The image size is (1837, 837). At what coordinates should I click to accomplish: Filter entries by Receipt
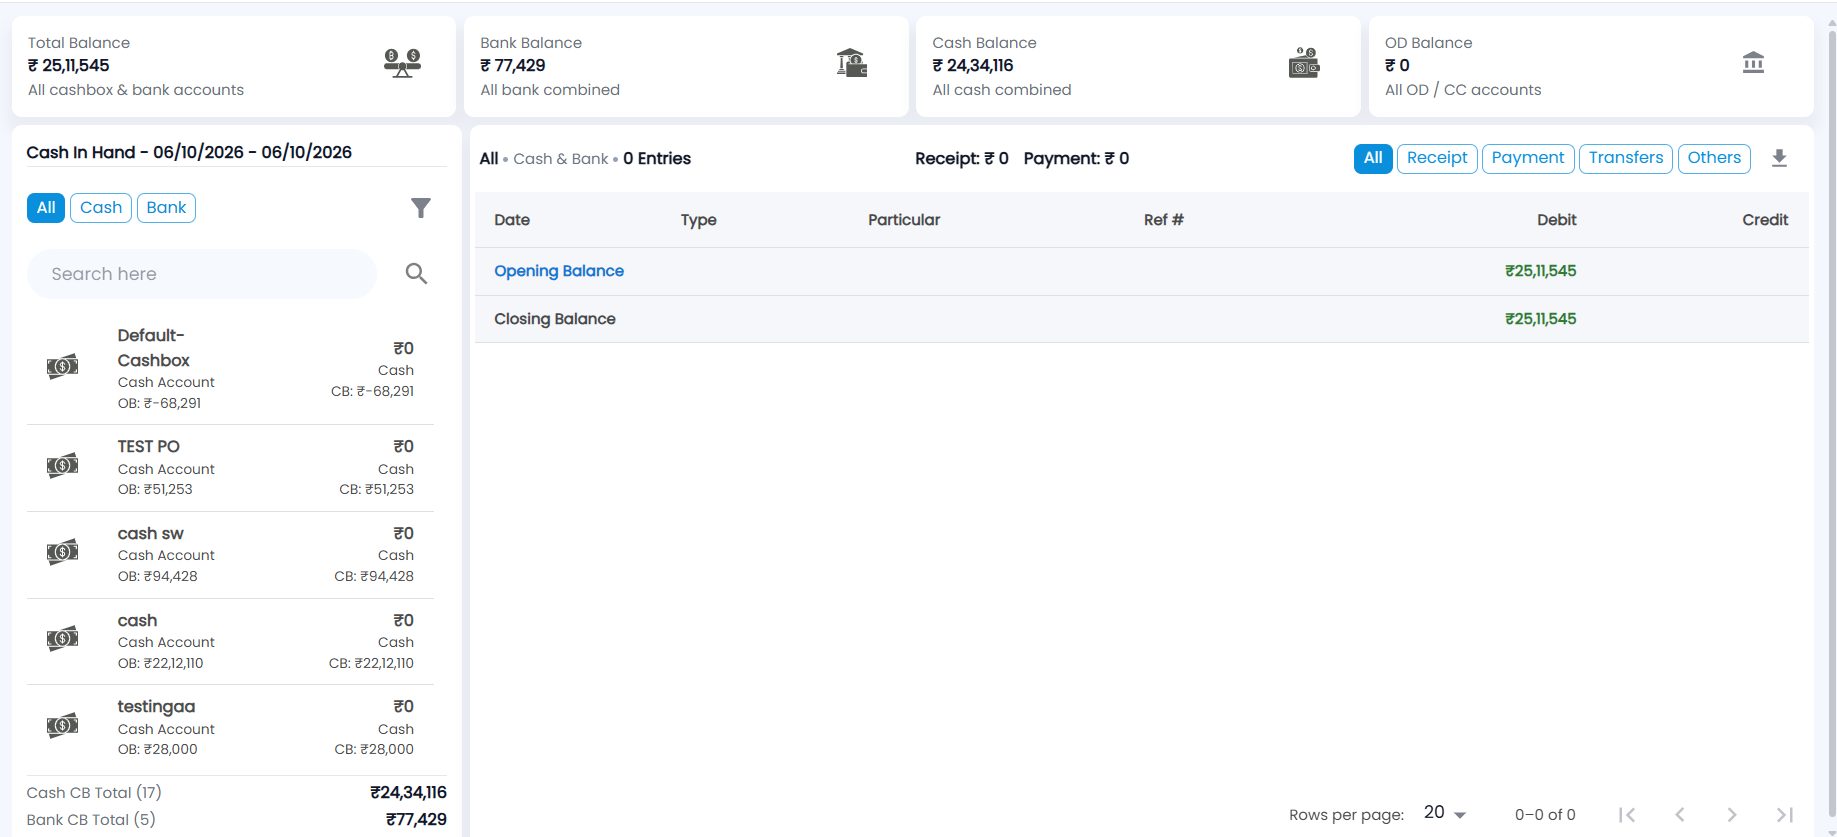tap(1437, 158)
